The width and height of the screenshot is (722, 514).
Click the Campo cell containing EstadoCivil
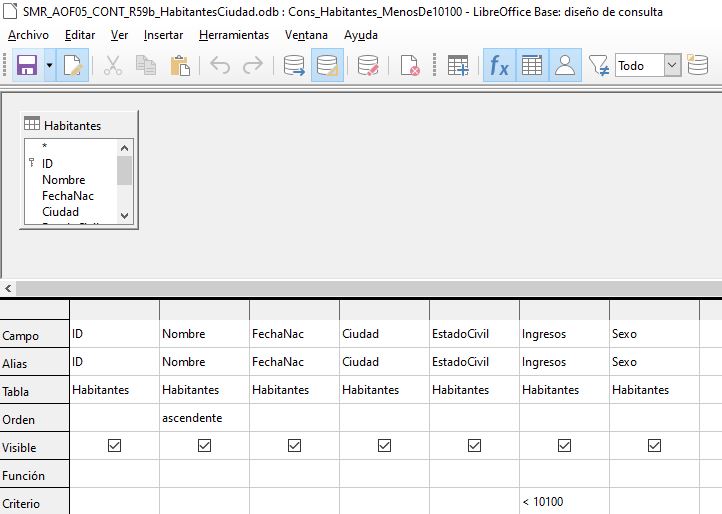(474, 334)
